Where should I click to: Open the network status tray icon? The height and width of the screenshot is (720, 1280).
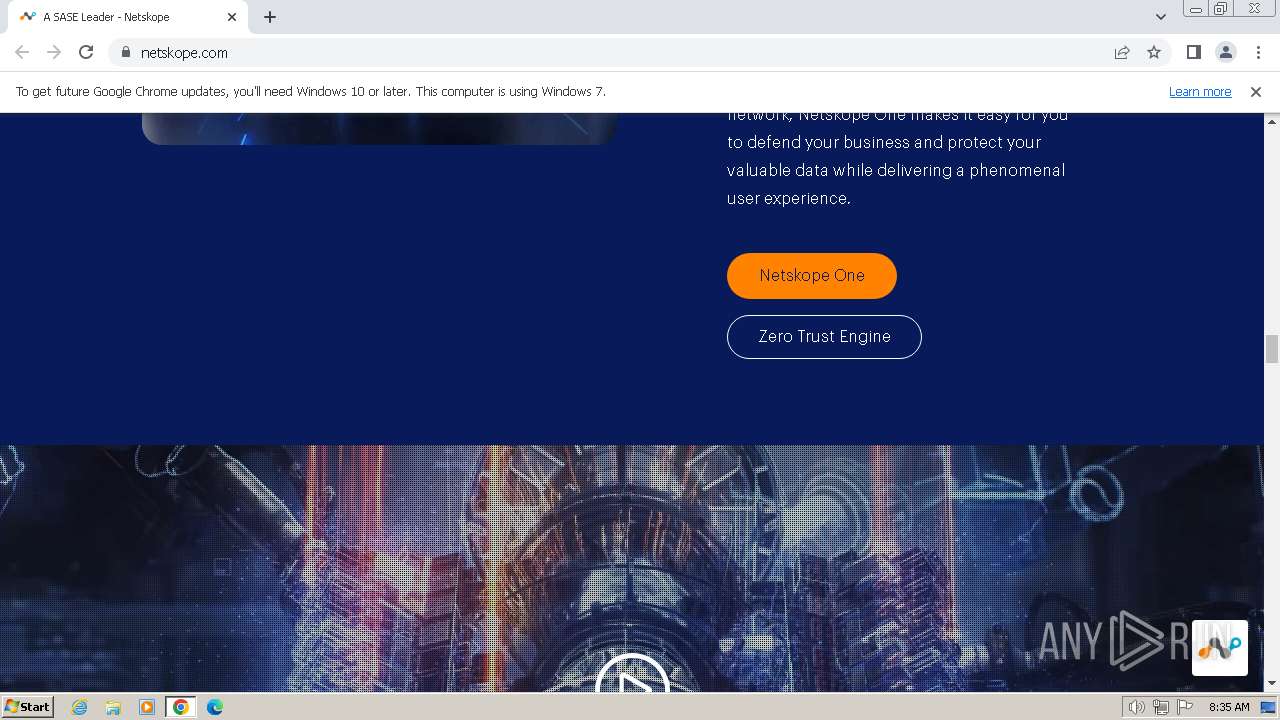click(x=1160, y=707)
